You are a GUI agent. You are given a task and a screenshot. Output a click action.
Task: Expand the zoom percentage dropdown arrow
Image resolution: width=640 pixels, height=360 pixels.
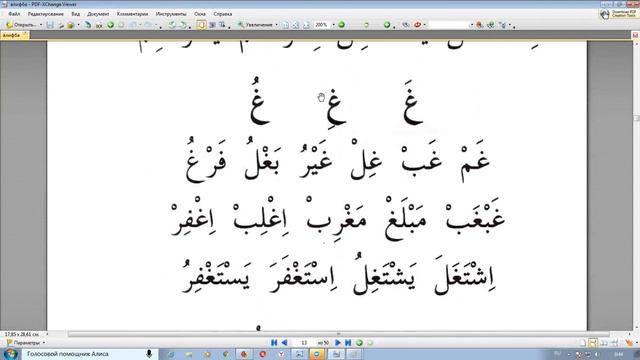333,25
